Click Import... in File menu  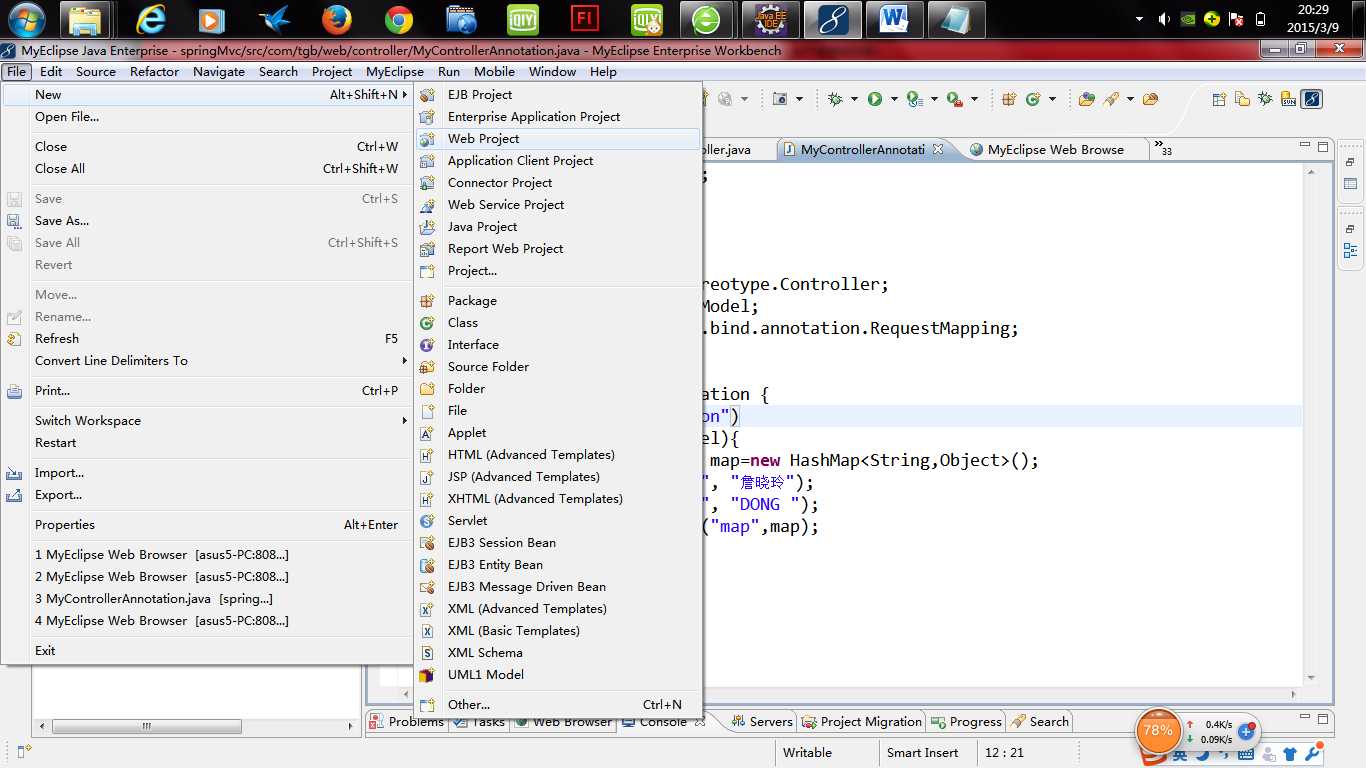click(x=209, y=473)
